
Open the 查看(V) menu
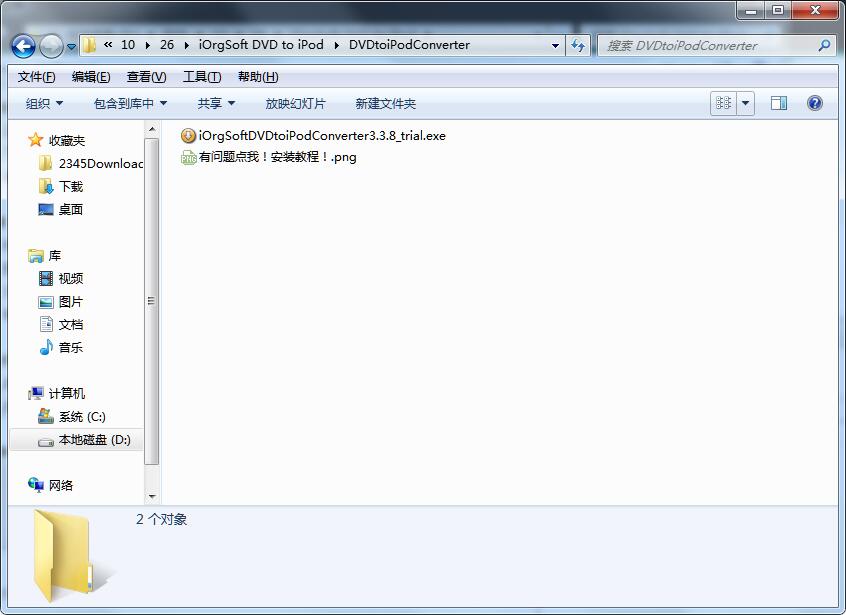(146, 77)
